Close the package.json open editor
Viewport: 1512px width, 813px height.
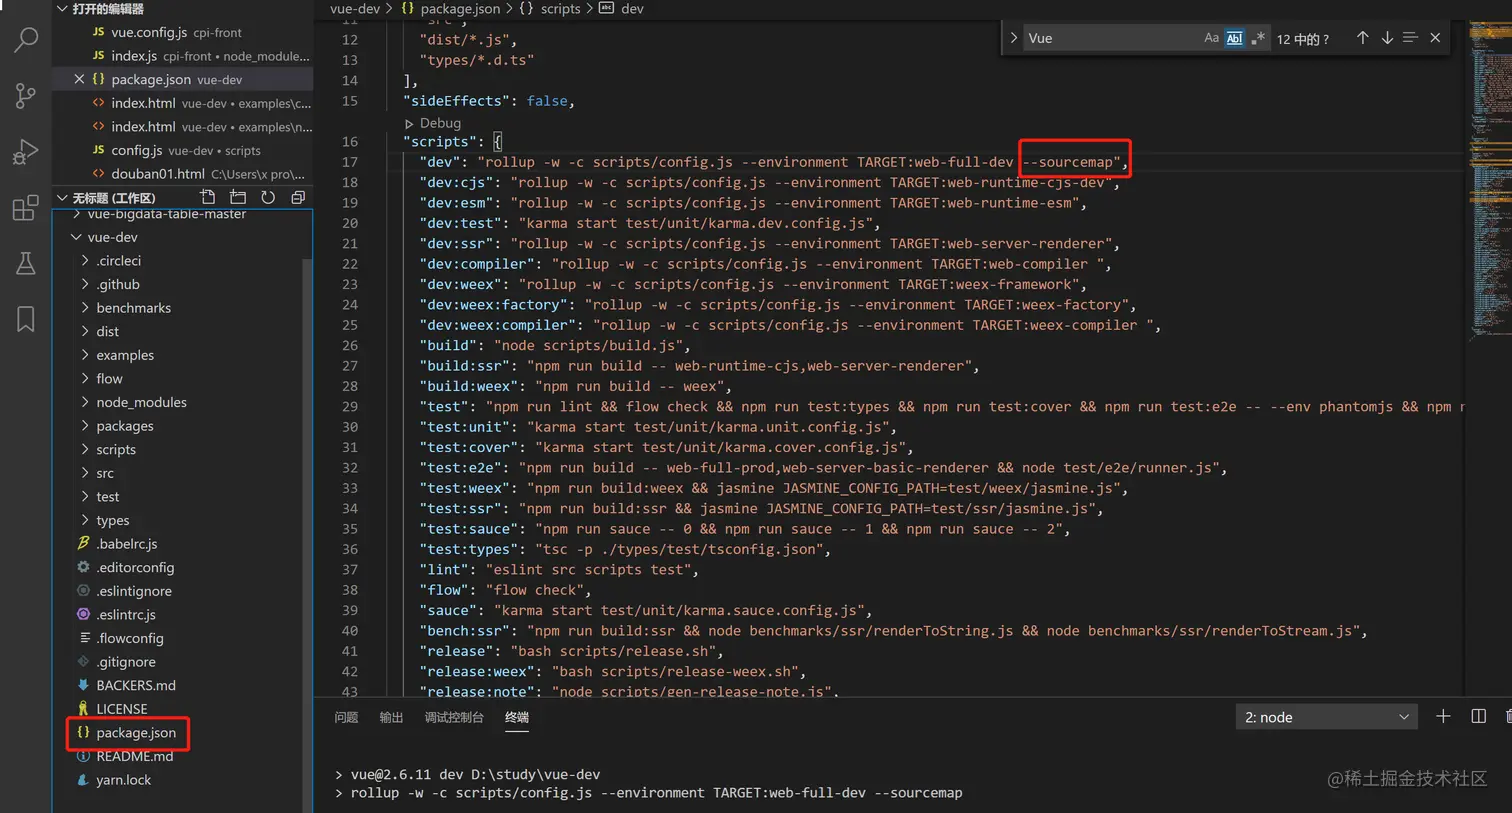pos(79,79)
